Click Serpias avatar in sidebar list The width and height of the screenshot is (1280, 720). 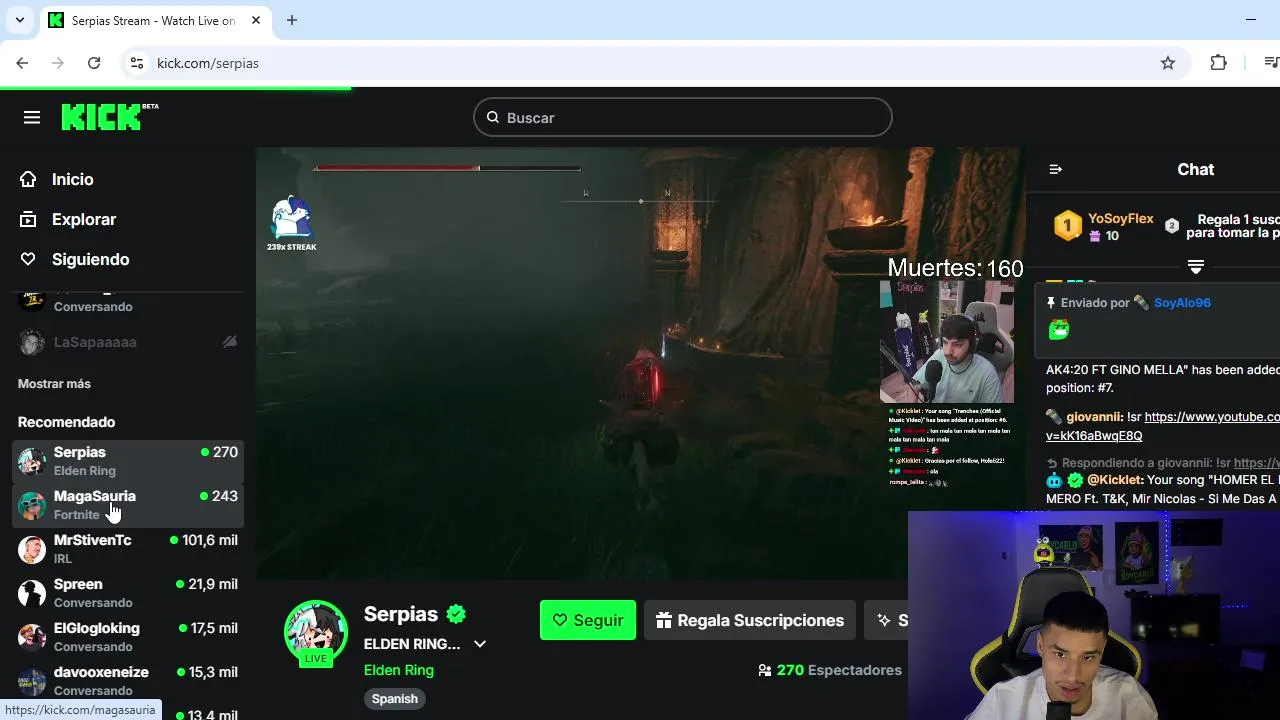pos(32,462)
